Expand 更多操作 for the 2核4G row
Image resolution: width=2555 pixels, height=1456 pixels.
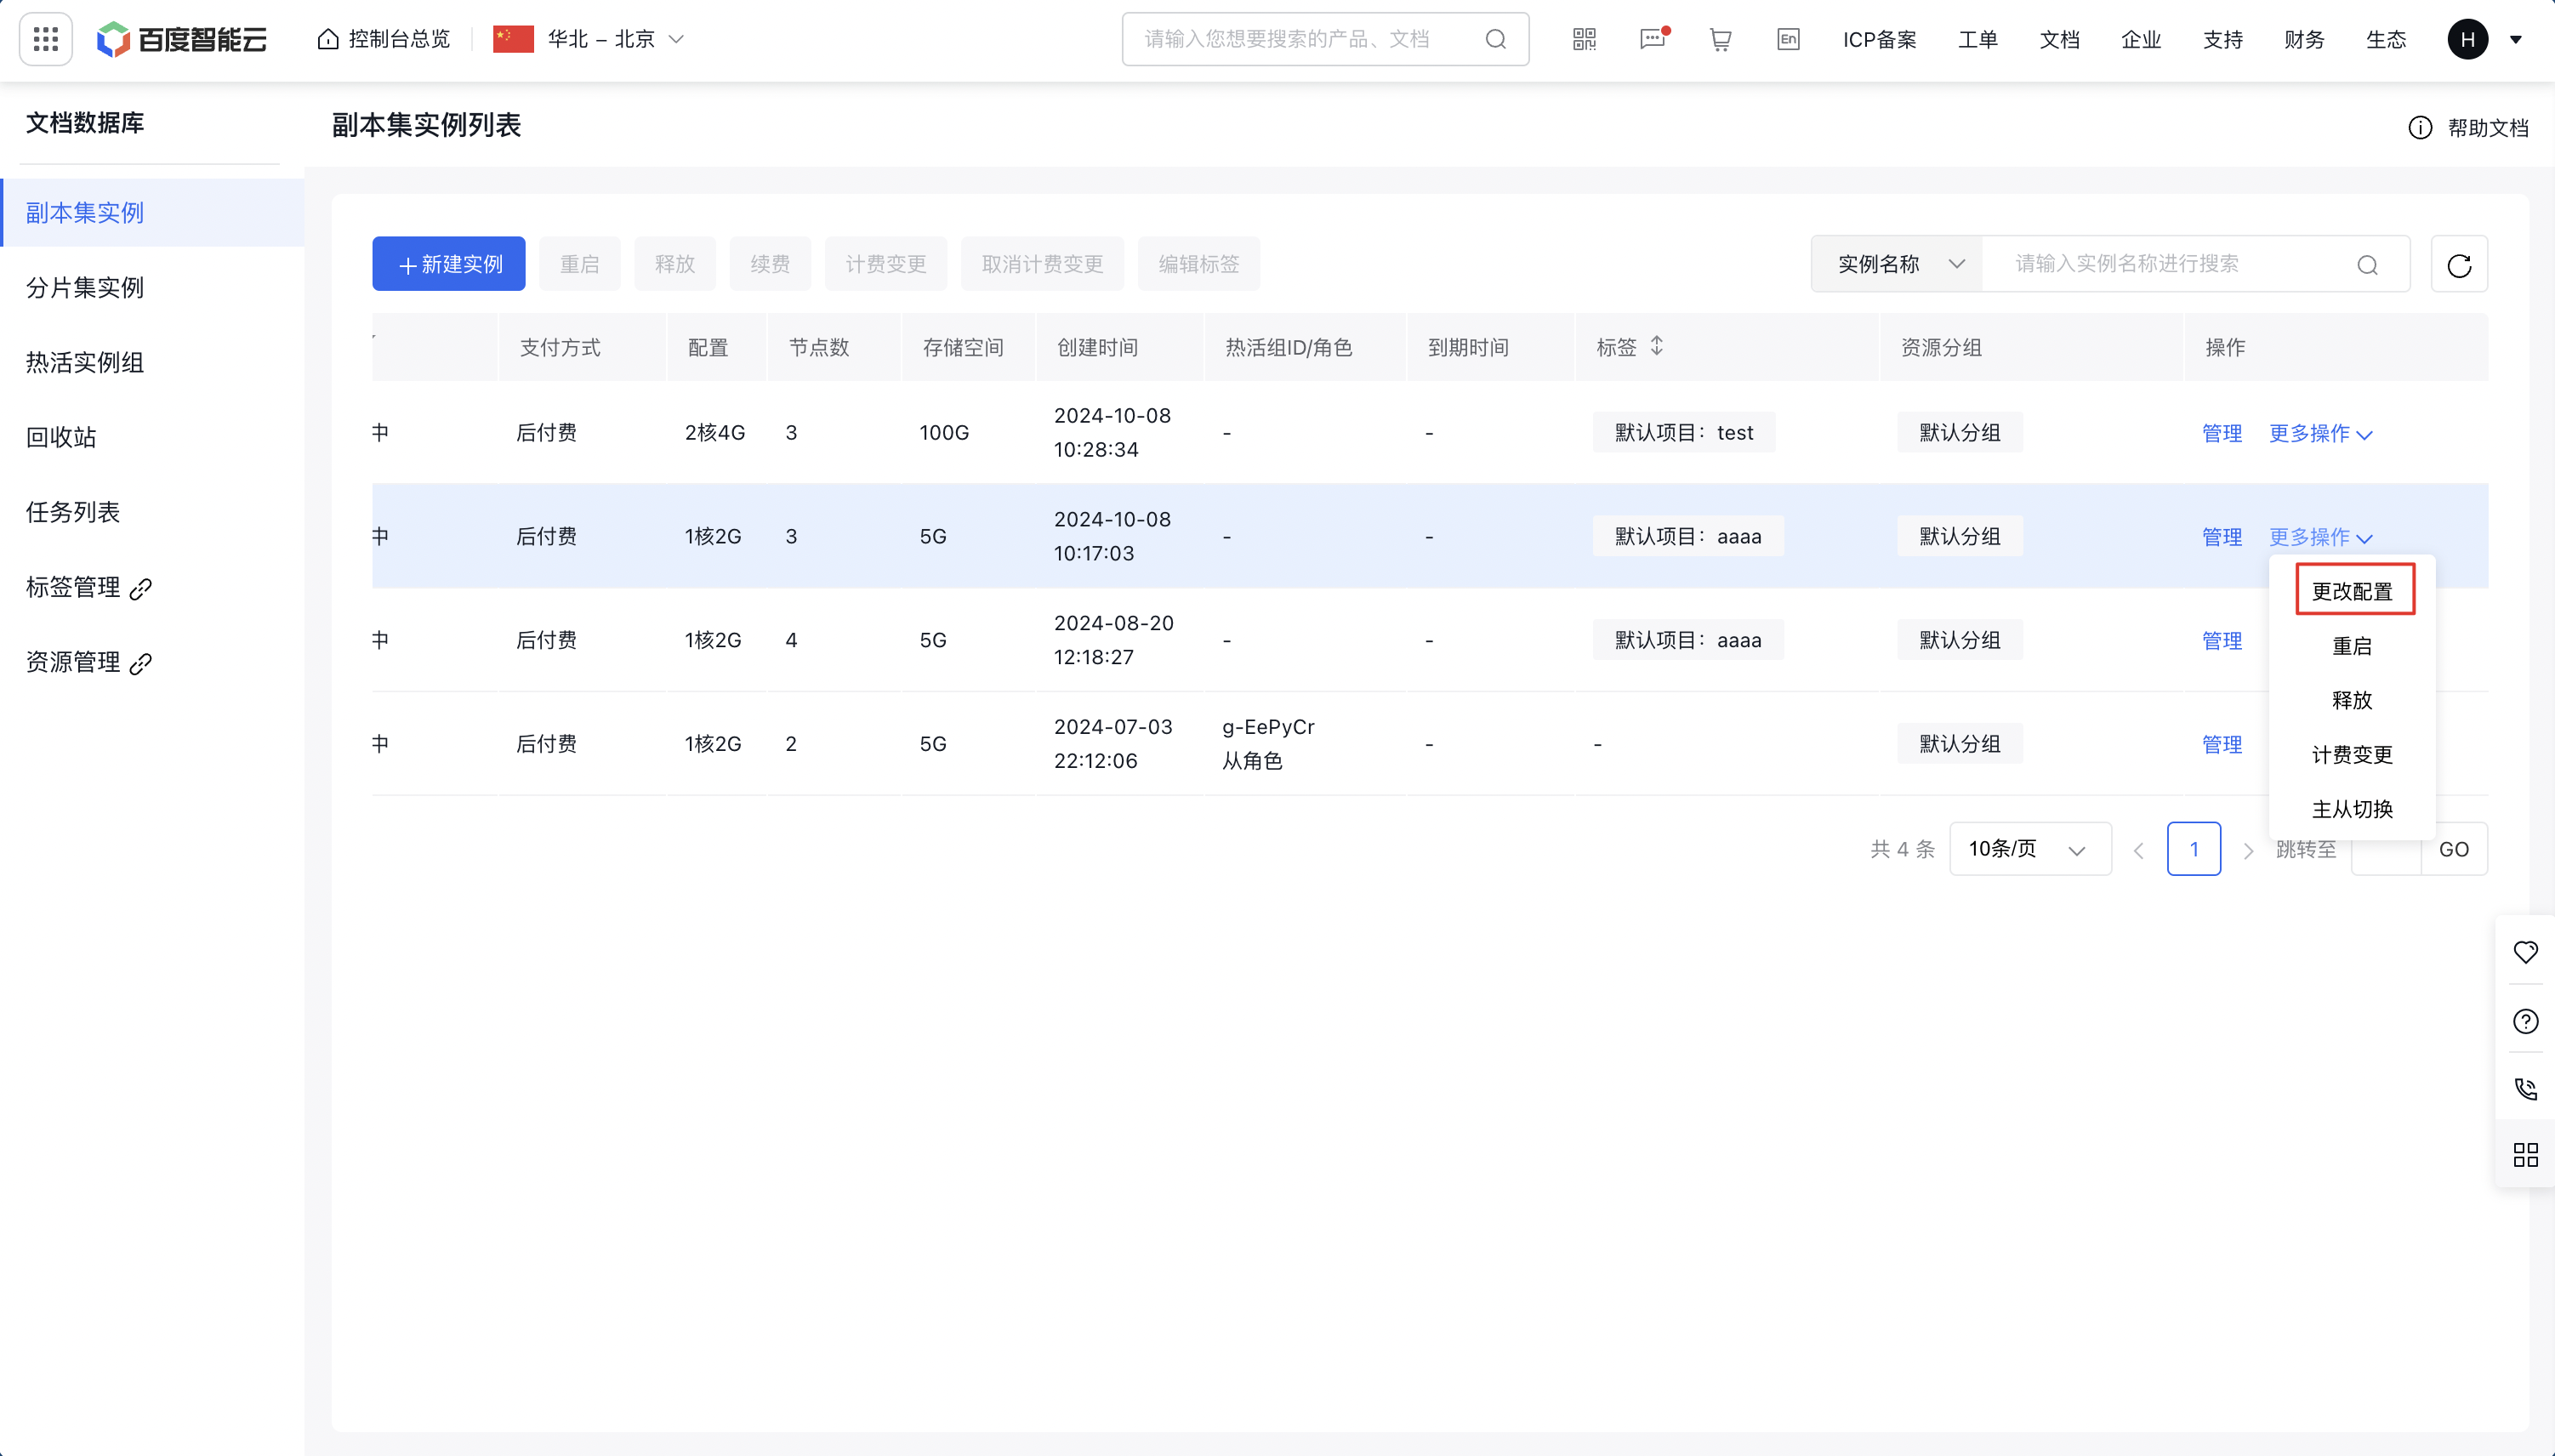click(x=2320, y=433)
